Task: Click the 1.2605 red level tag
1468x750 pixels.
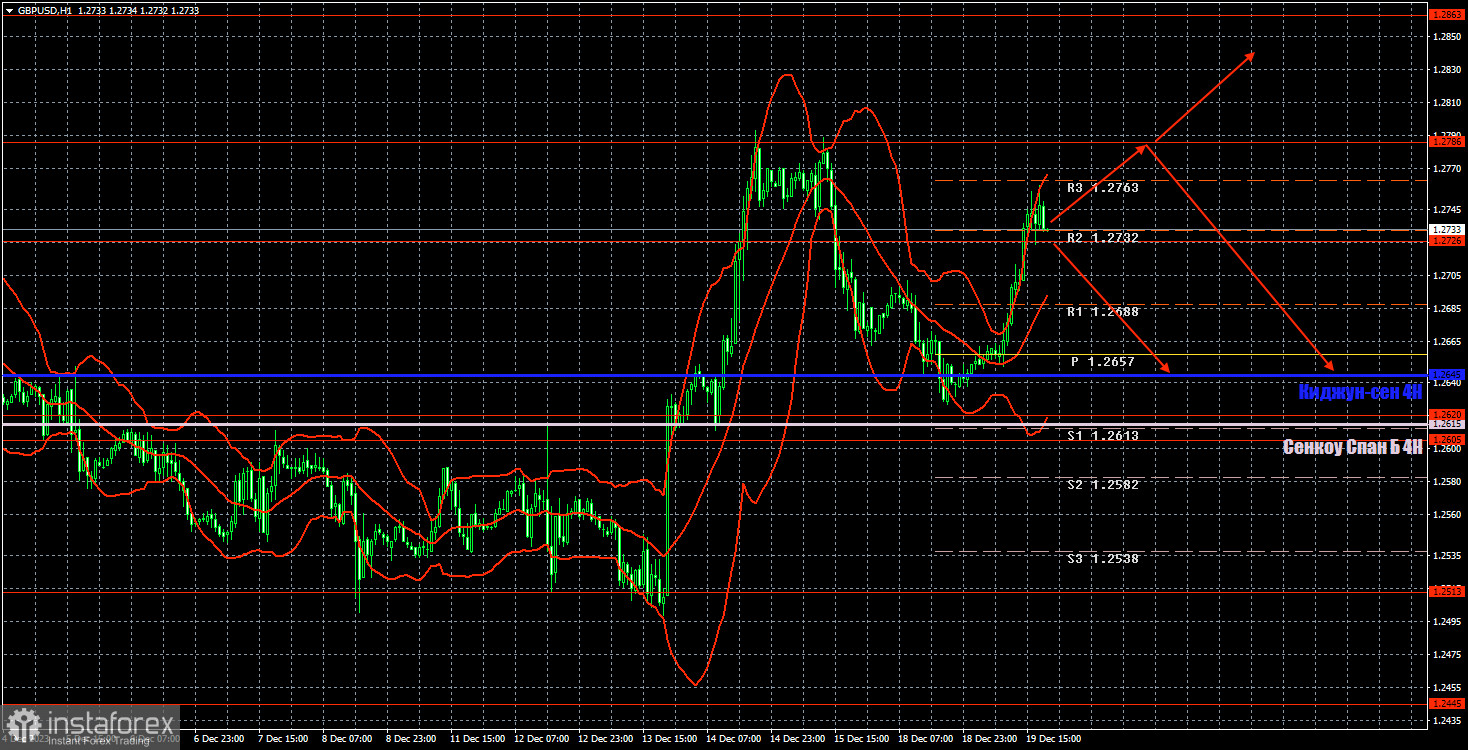Action: coord(1447,439)
